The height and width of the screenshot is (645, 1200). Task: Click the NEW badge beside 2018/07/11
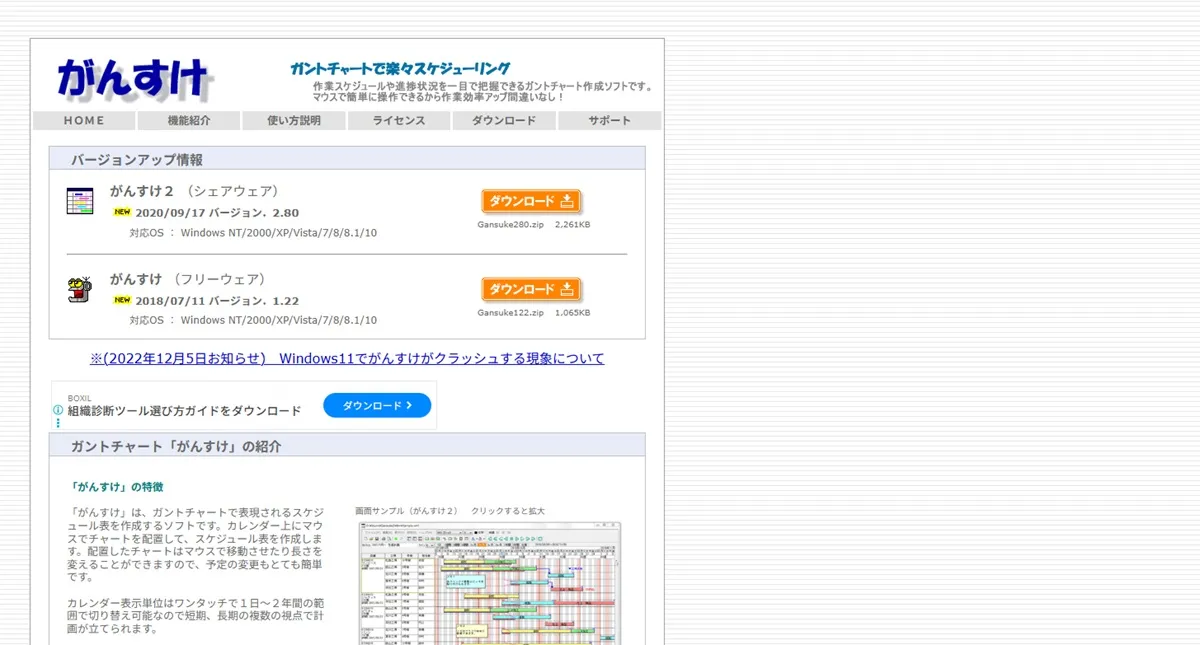point(122,300)
